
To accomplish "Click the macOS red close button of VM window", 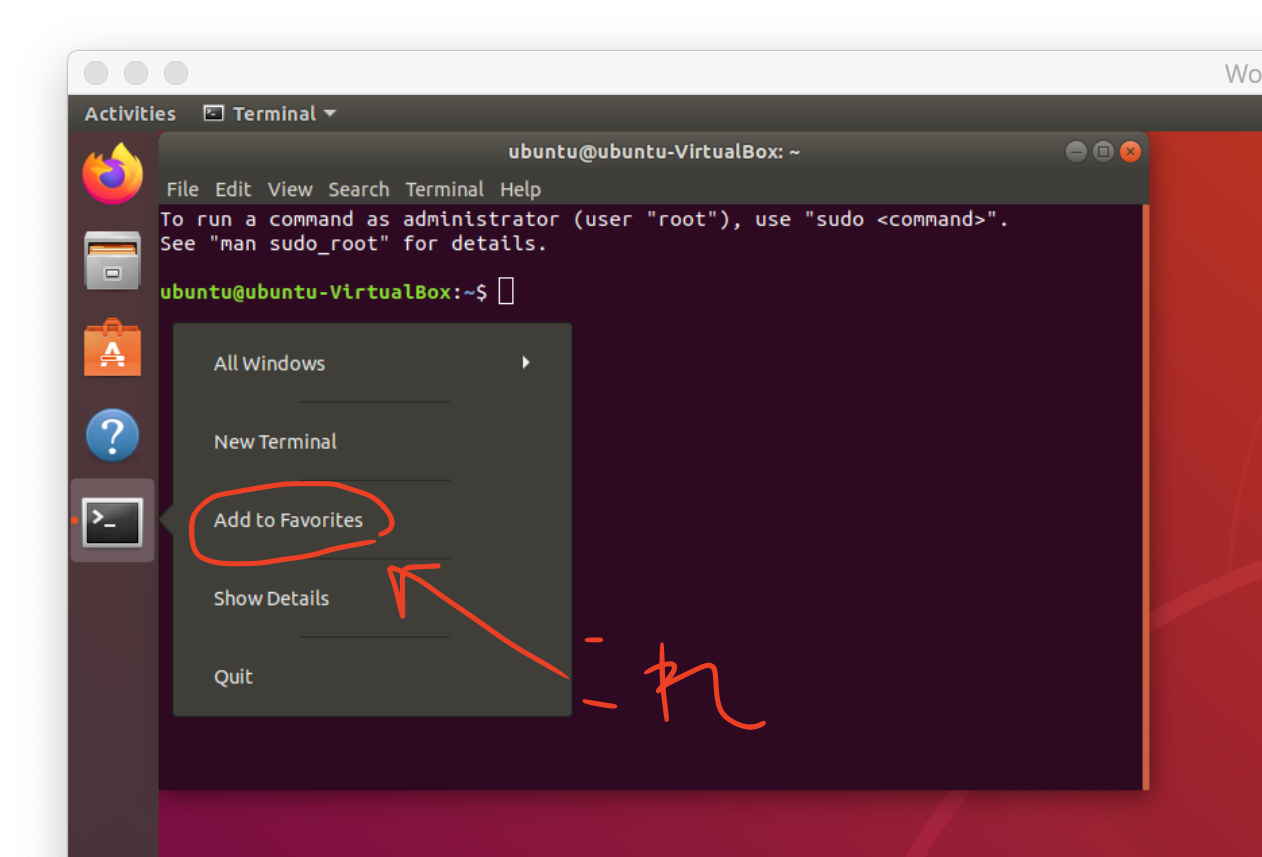I will (96, 73).
